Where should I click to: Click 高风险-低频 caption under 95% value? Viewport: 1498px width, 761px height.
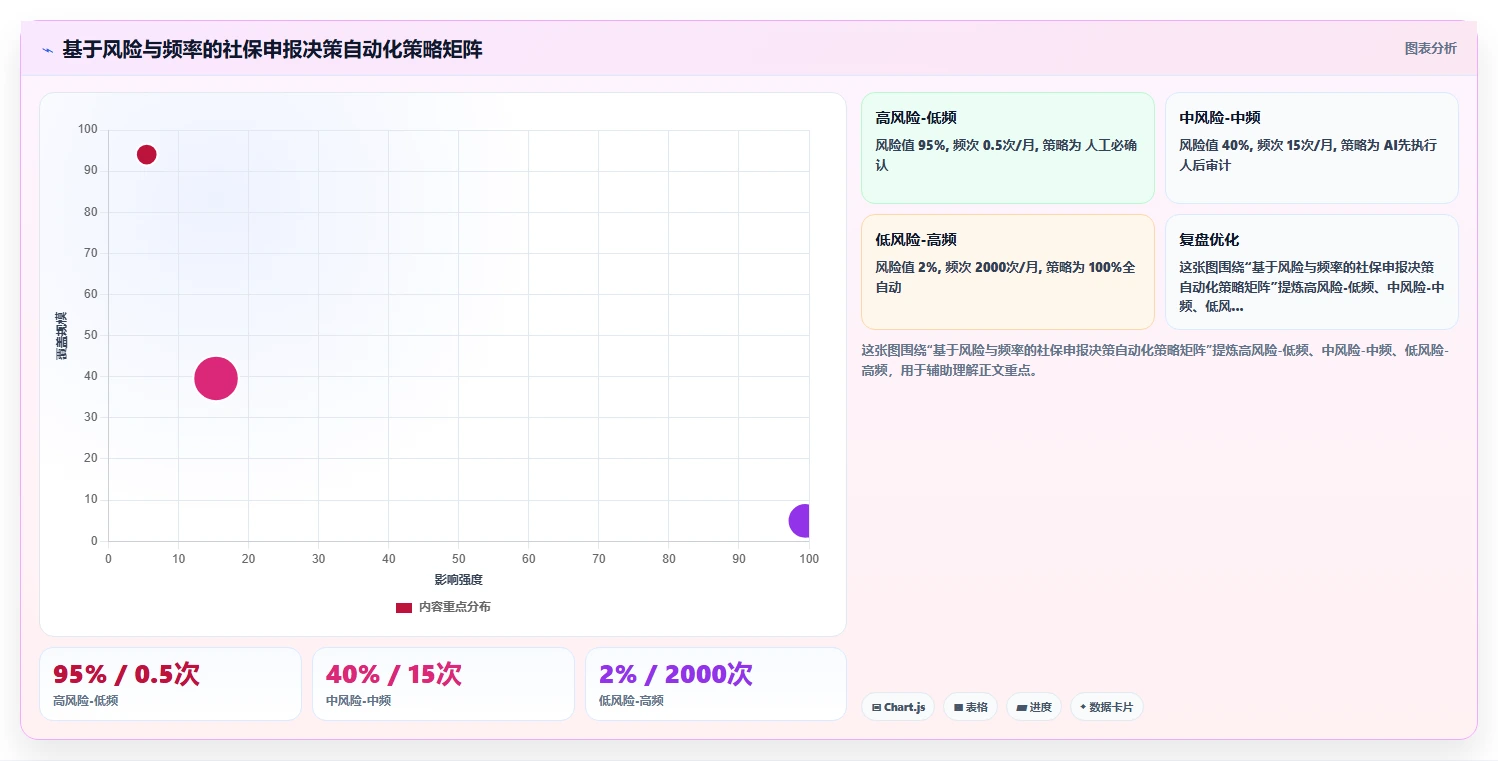click(x=85, y=701)
